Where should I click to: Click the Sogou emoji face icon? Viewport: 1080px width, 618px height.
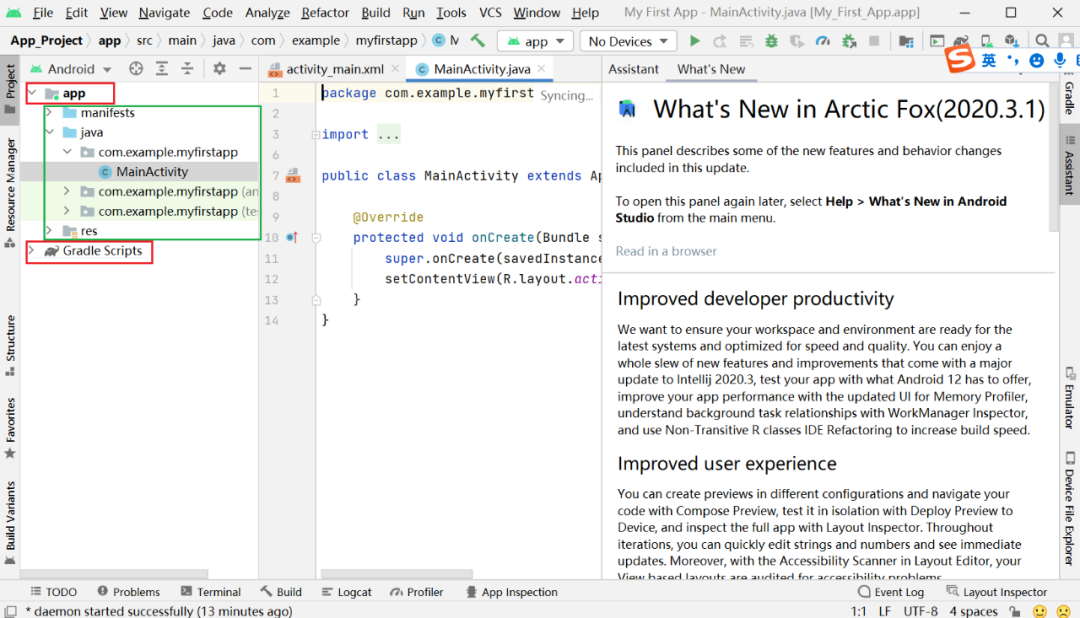pos(1037,61)
